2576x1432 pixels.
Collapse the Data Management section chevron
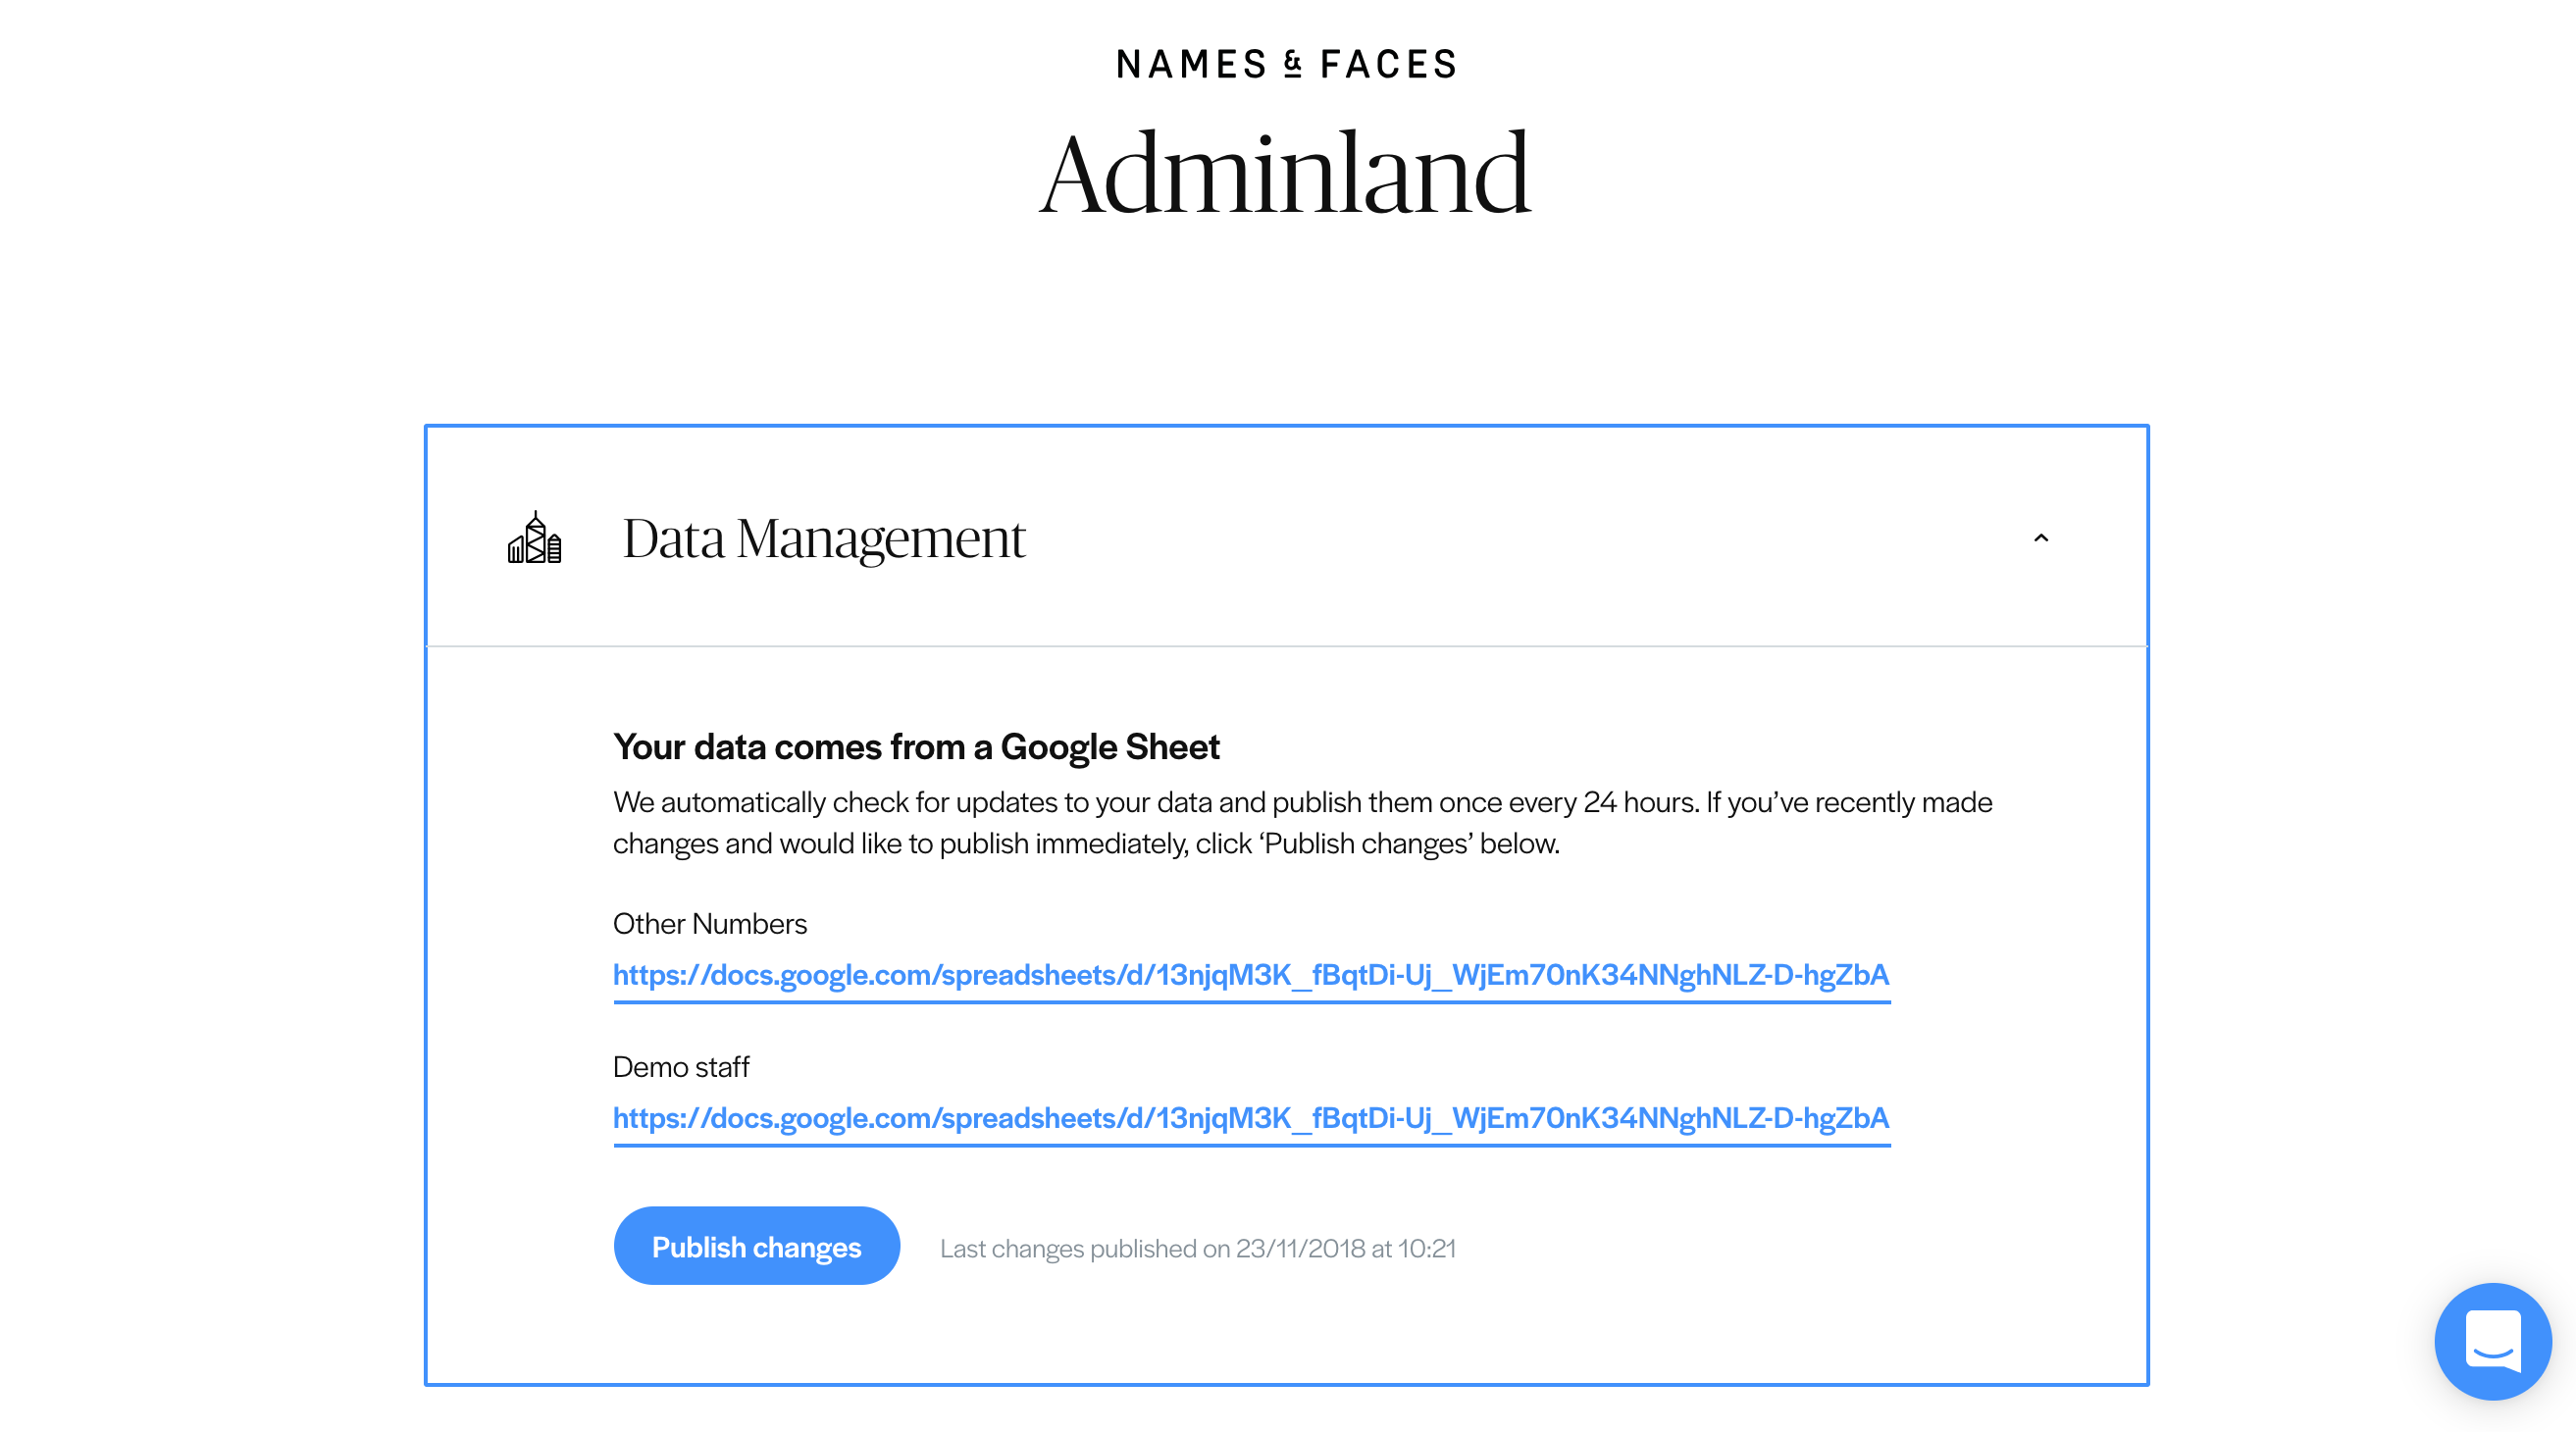2041,538
